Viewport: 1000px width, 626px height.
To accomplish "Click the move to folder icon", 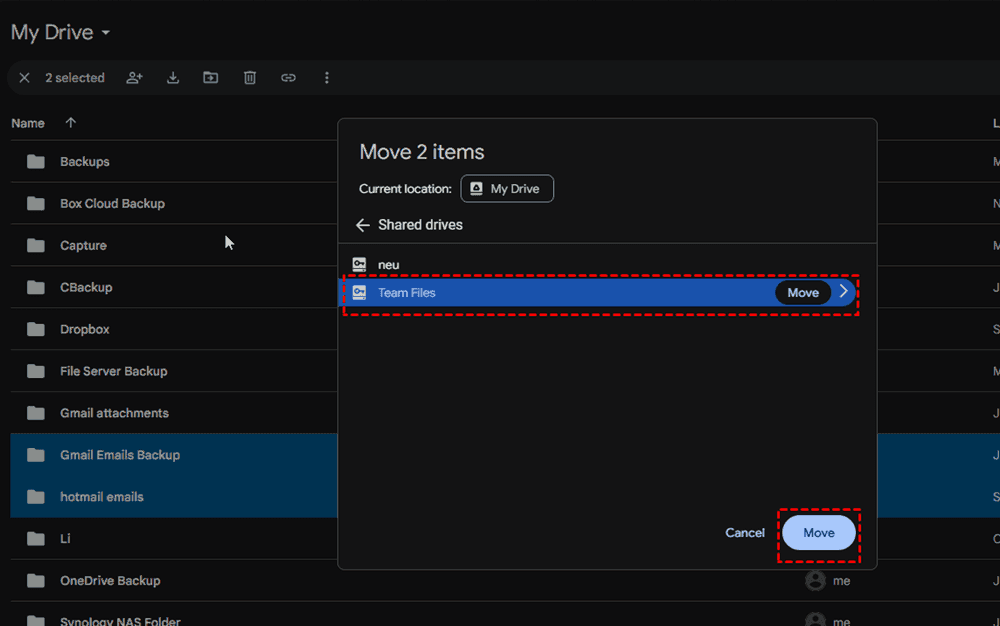I will [x=210, y=78].
